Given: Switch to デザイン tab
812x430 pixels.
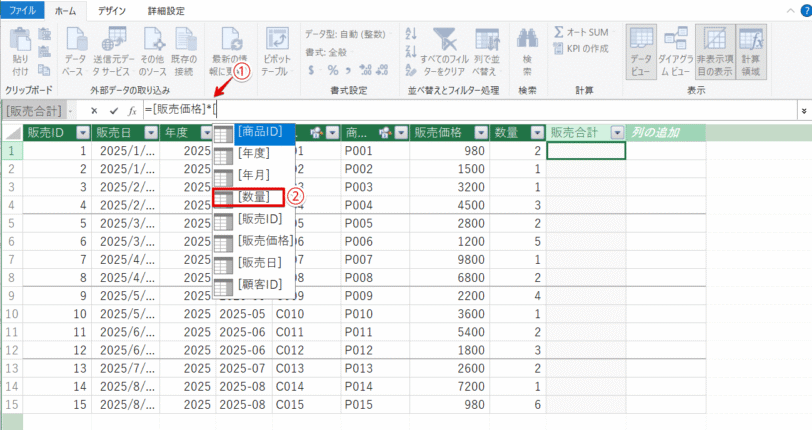Looking at the screenshot, I should coord(112,10).
